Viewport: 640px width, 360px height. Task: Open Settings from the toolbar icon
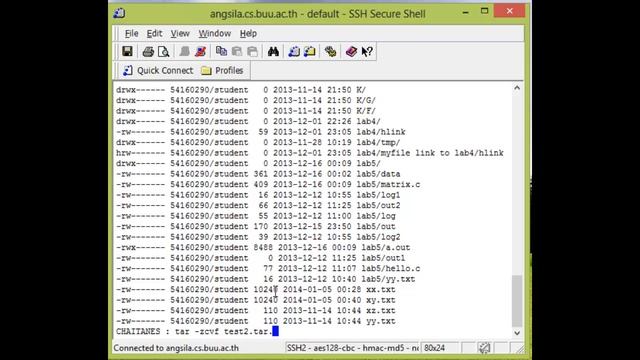[331, 51]
